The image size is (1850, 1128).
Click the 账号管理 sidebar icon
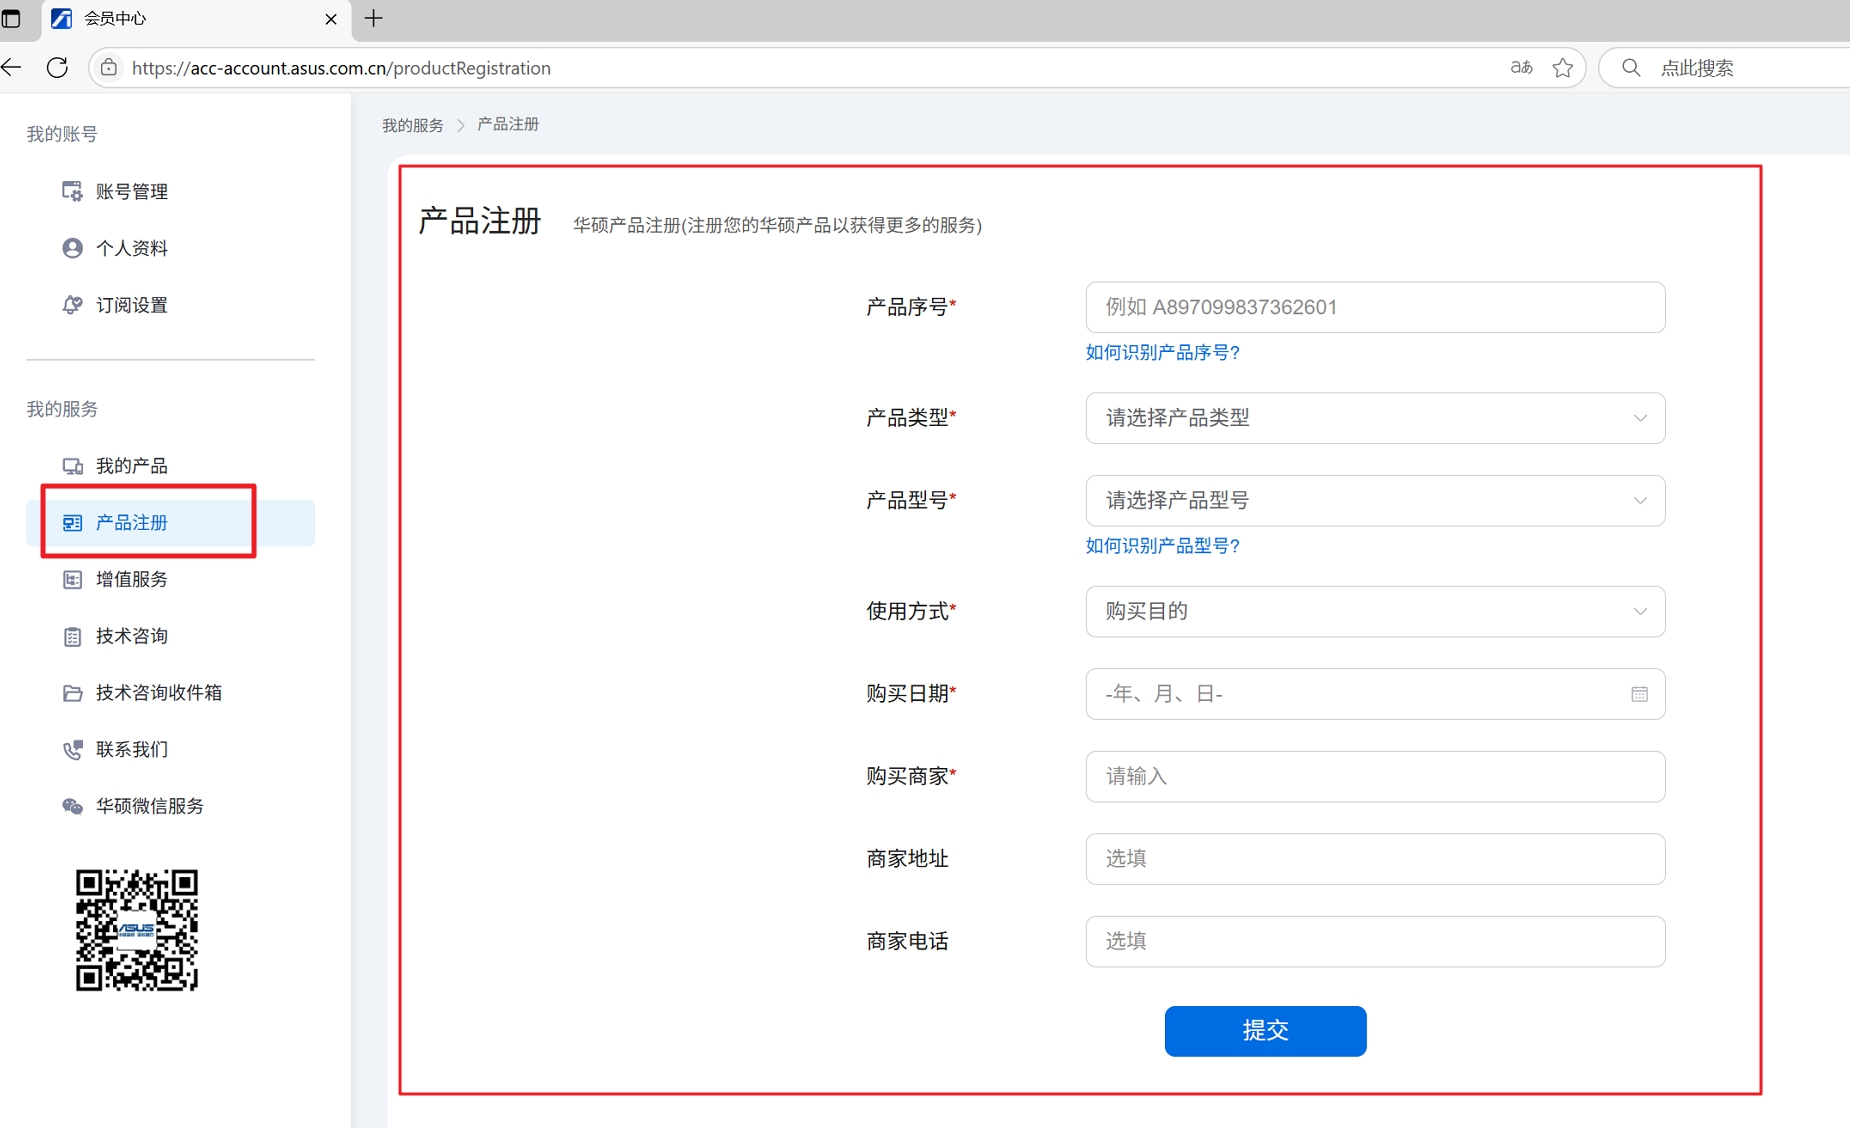(x=72, y=191)
